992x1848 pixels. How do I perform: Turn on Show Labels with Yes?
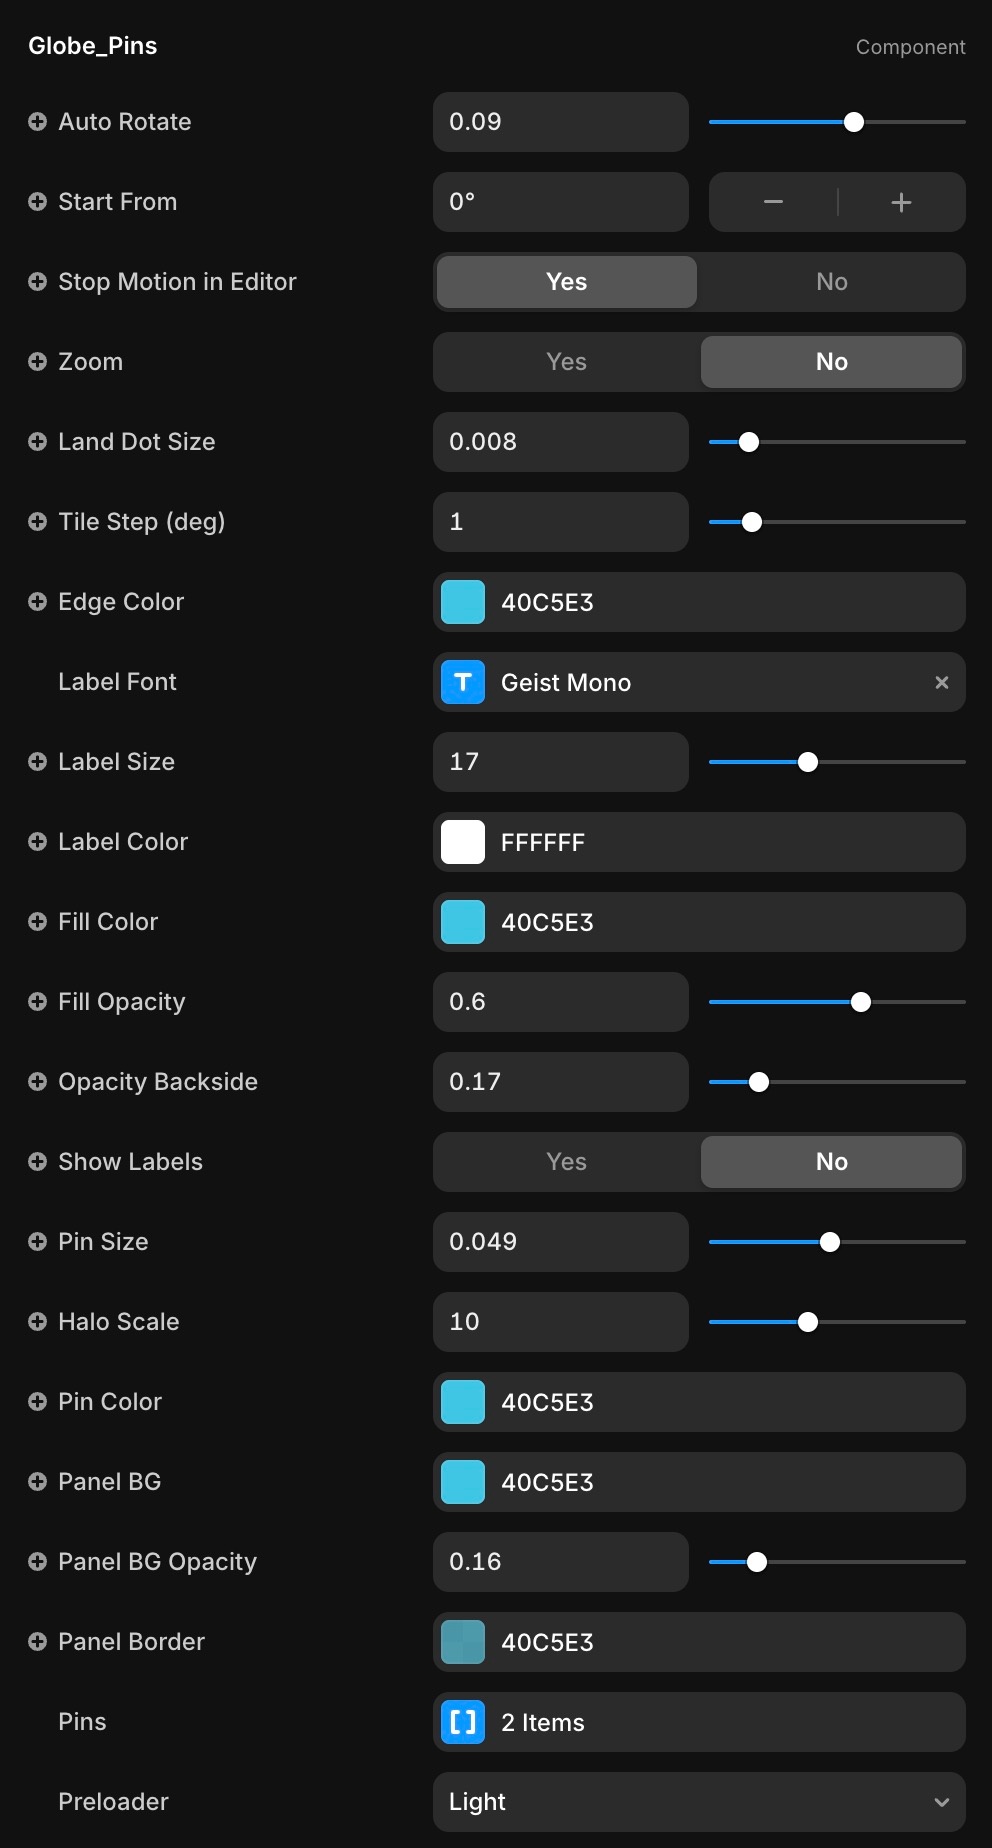(566, 1162)
